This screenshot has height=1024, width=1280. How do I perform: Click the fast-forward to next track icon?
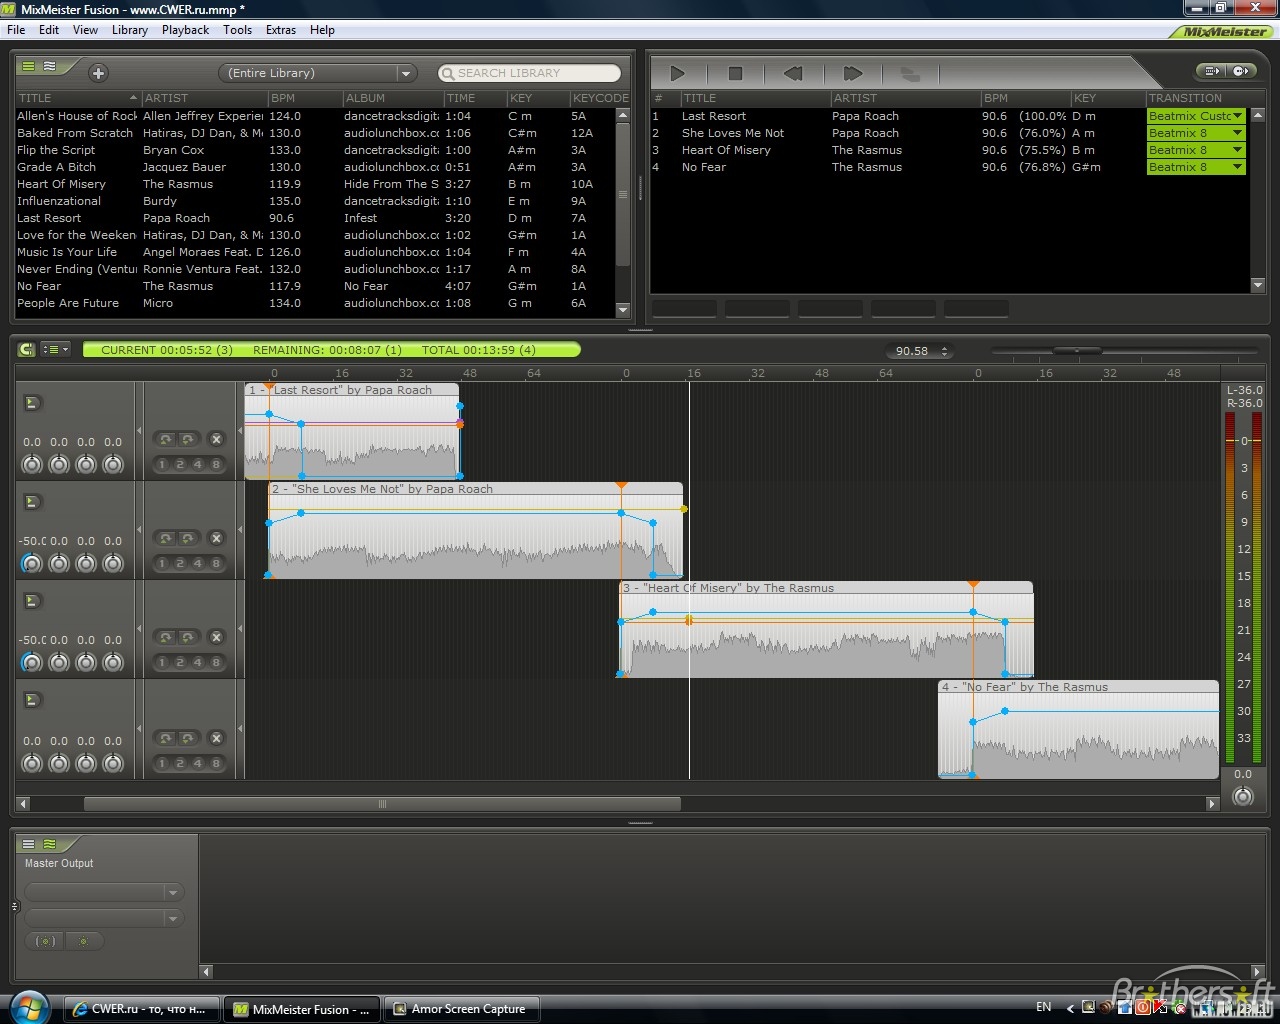[852, 73]
